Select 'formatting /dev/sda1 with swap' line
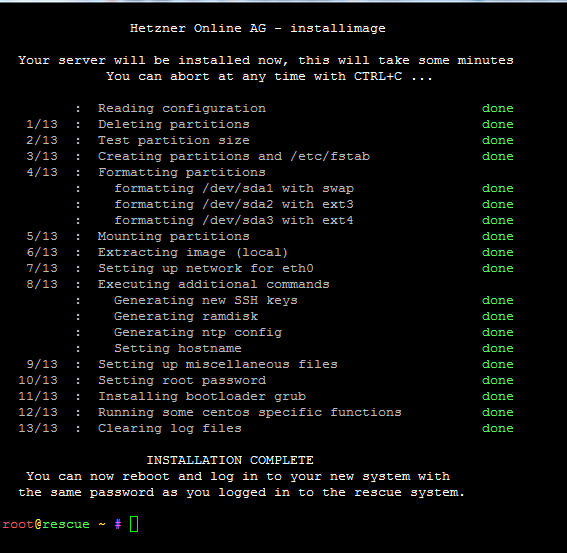The image size is (567, 553). [x=234, y=188]
